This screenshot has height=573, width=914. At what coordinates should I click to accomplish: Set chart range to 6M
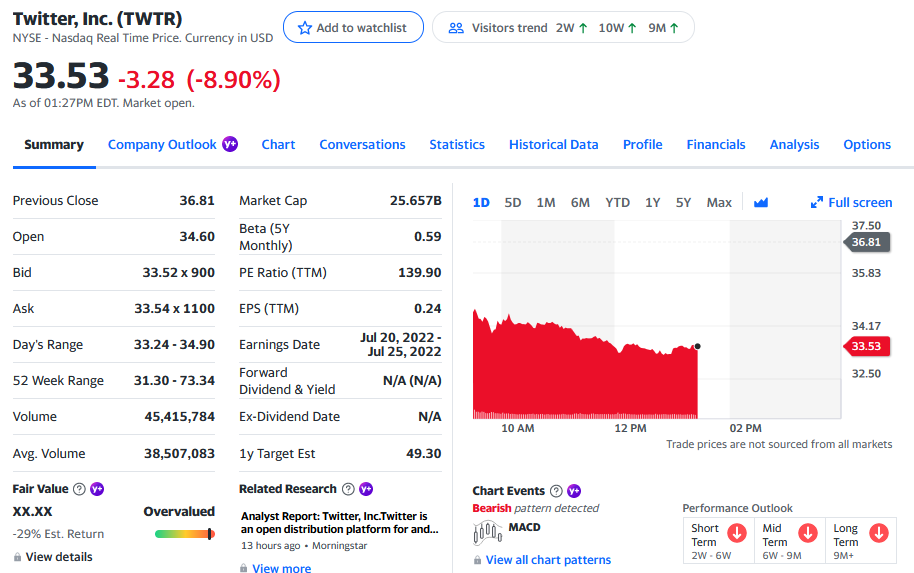tap(580, 202)
